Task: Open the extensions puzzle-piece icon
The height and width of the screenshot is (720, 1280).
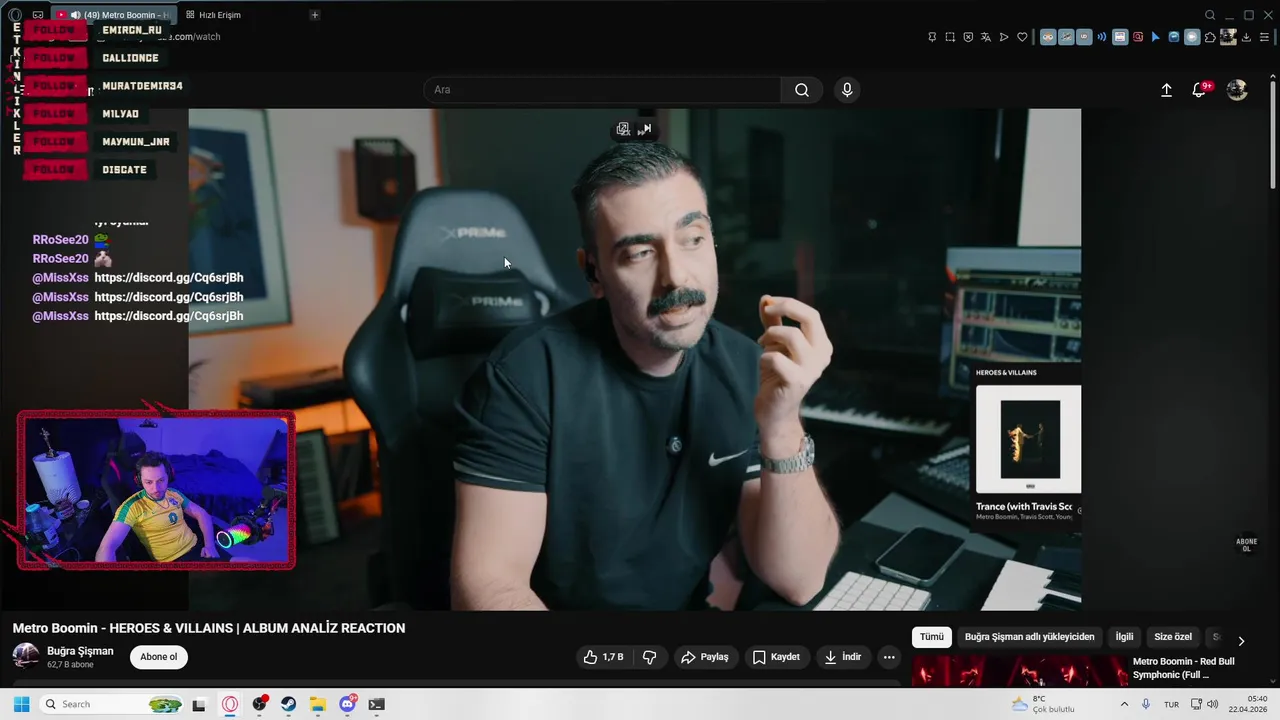Action: (x=1210, y=37)
